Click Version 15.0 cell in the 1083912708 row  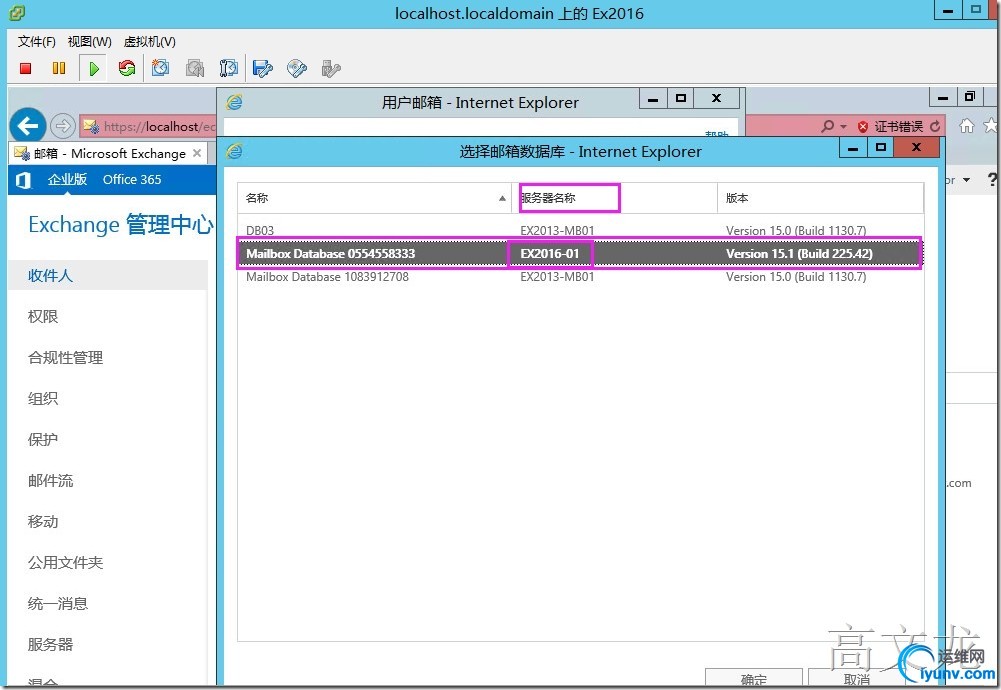pos(796,277)
